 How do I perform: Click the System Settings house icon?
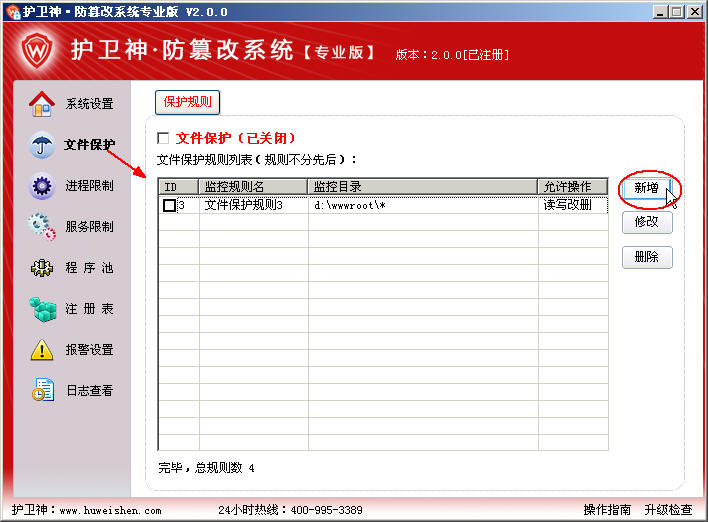(x=41, y=103)
